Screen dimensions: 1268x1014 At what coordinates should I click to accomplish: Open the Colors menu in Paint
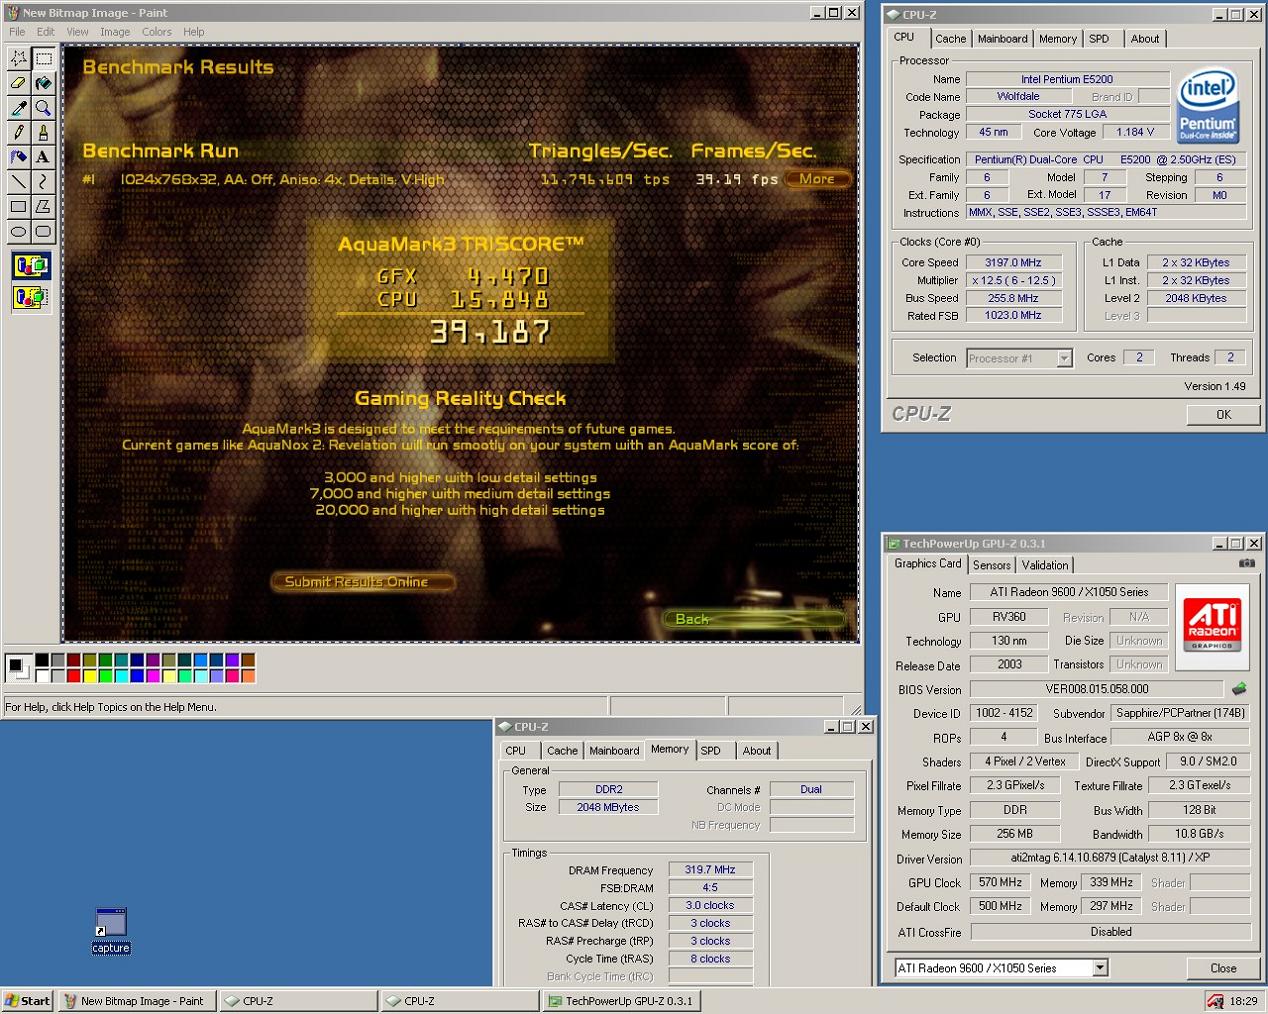click(x=156, y=32)
